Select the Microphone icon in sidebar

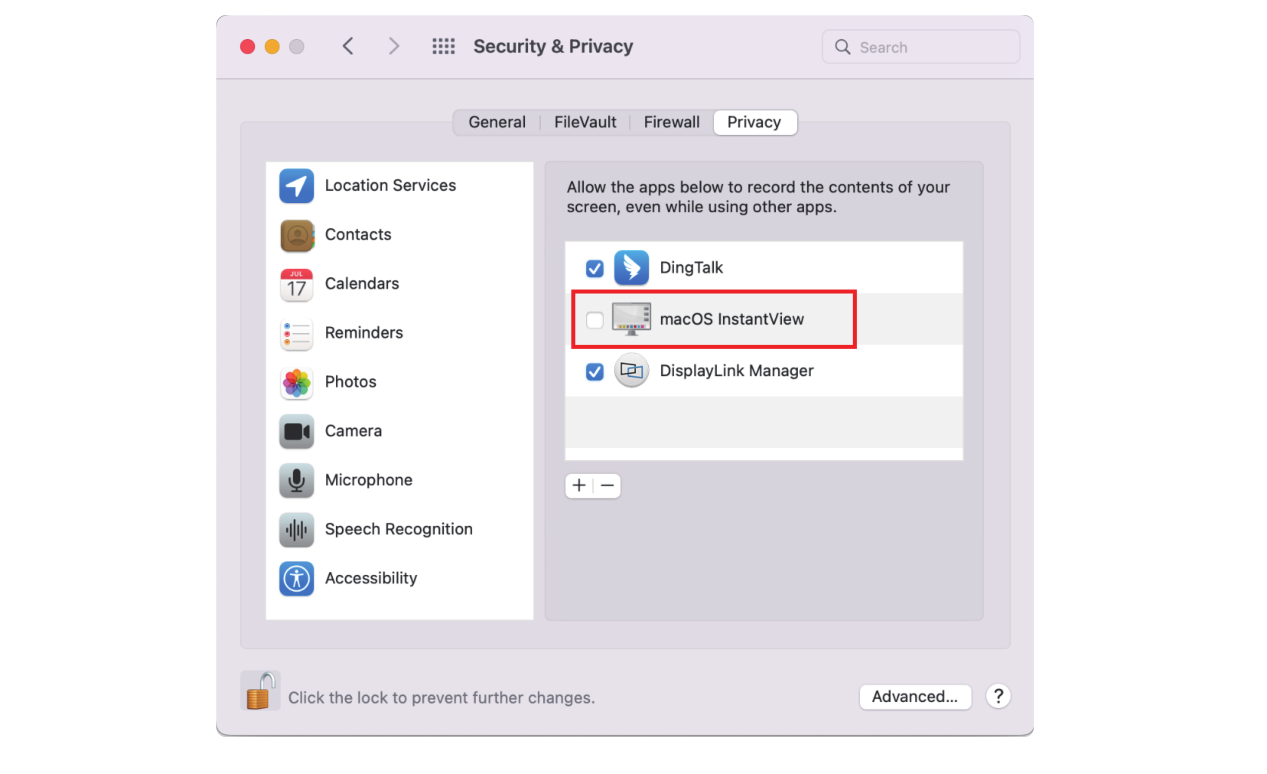[297, 480]
